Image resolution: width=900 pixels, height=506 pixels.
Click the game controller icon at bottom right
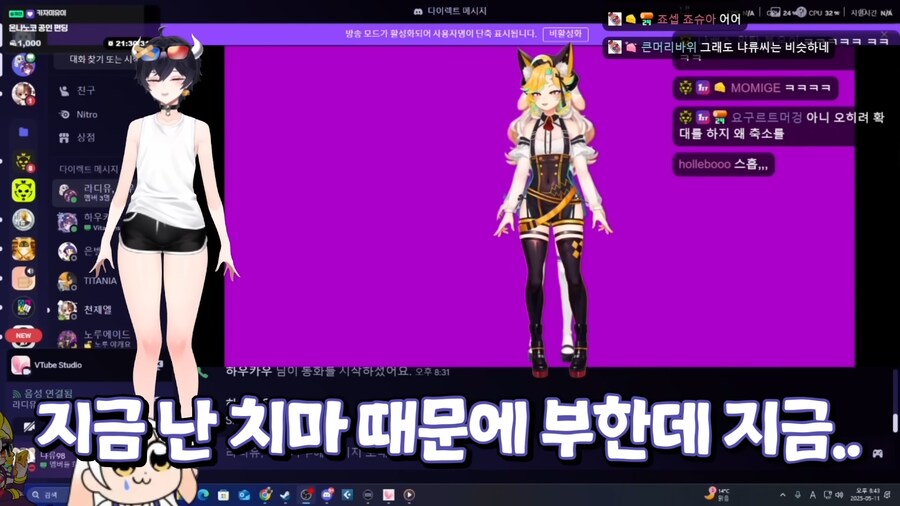click(x=878, y=453)
